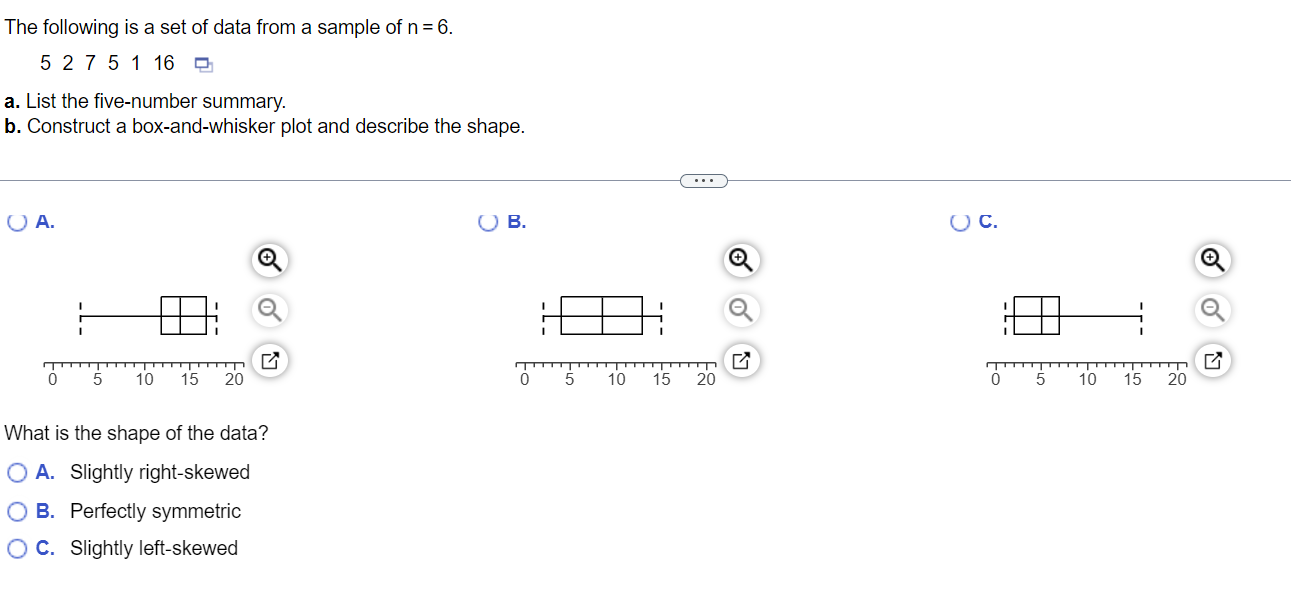Click the zoom-in magnifier for boxplot A

pyautogui.click(x=268, y=260)
